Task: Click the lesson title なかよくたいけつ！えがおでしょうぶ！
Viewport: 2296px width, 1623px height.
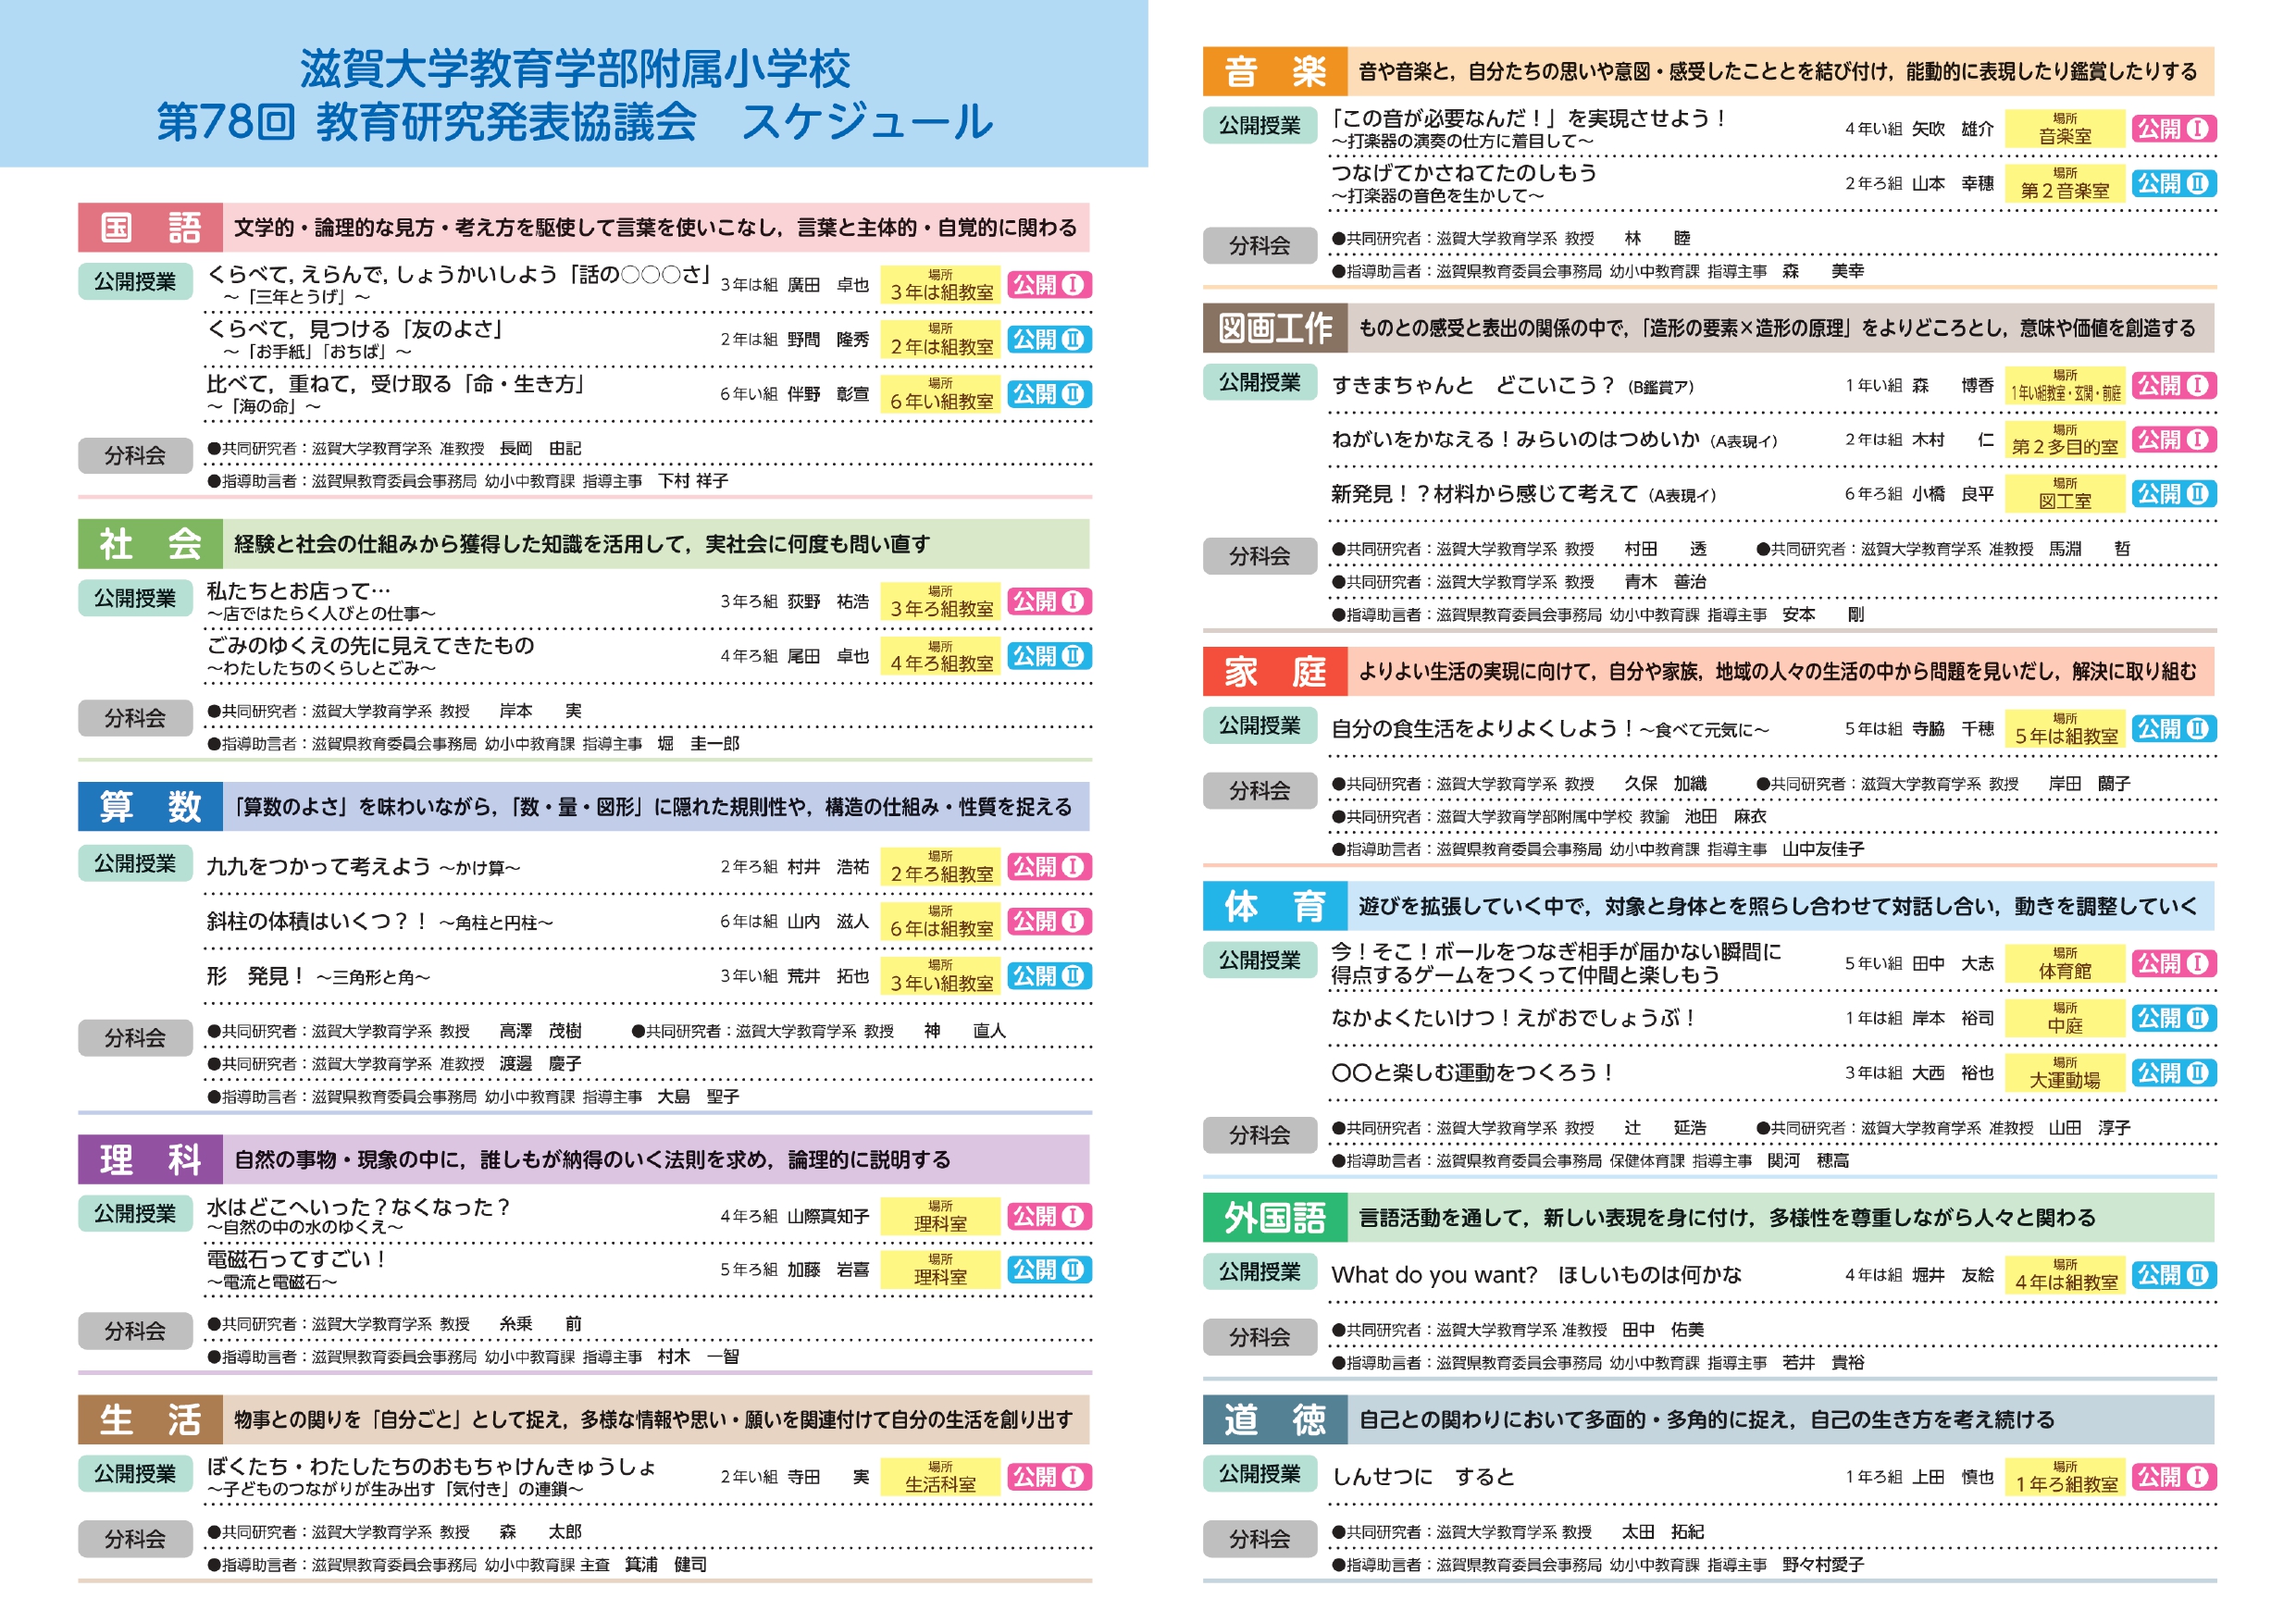Action: (x=1515, y=1019)
